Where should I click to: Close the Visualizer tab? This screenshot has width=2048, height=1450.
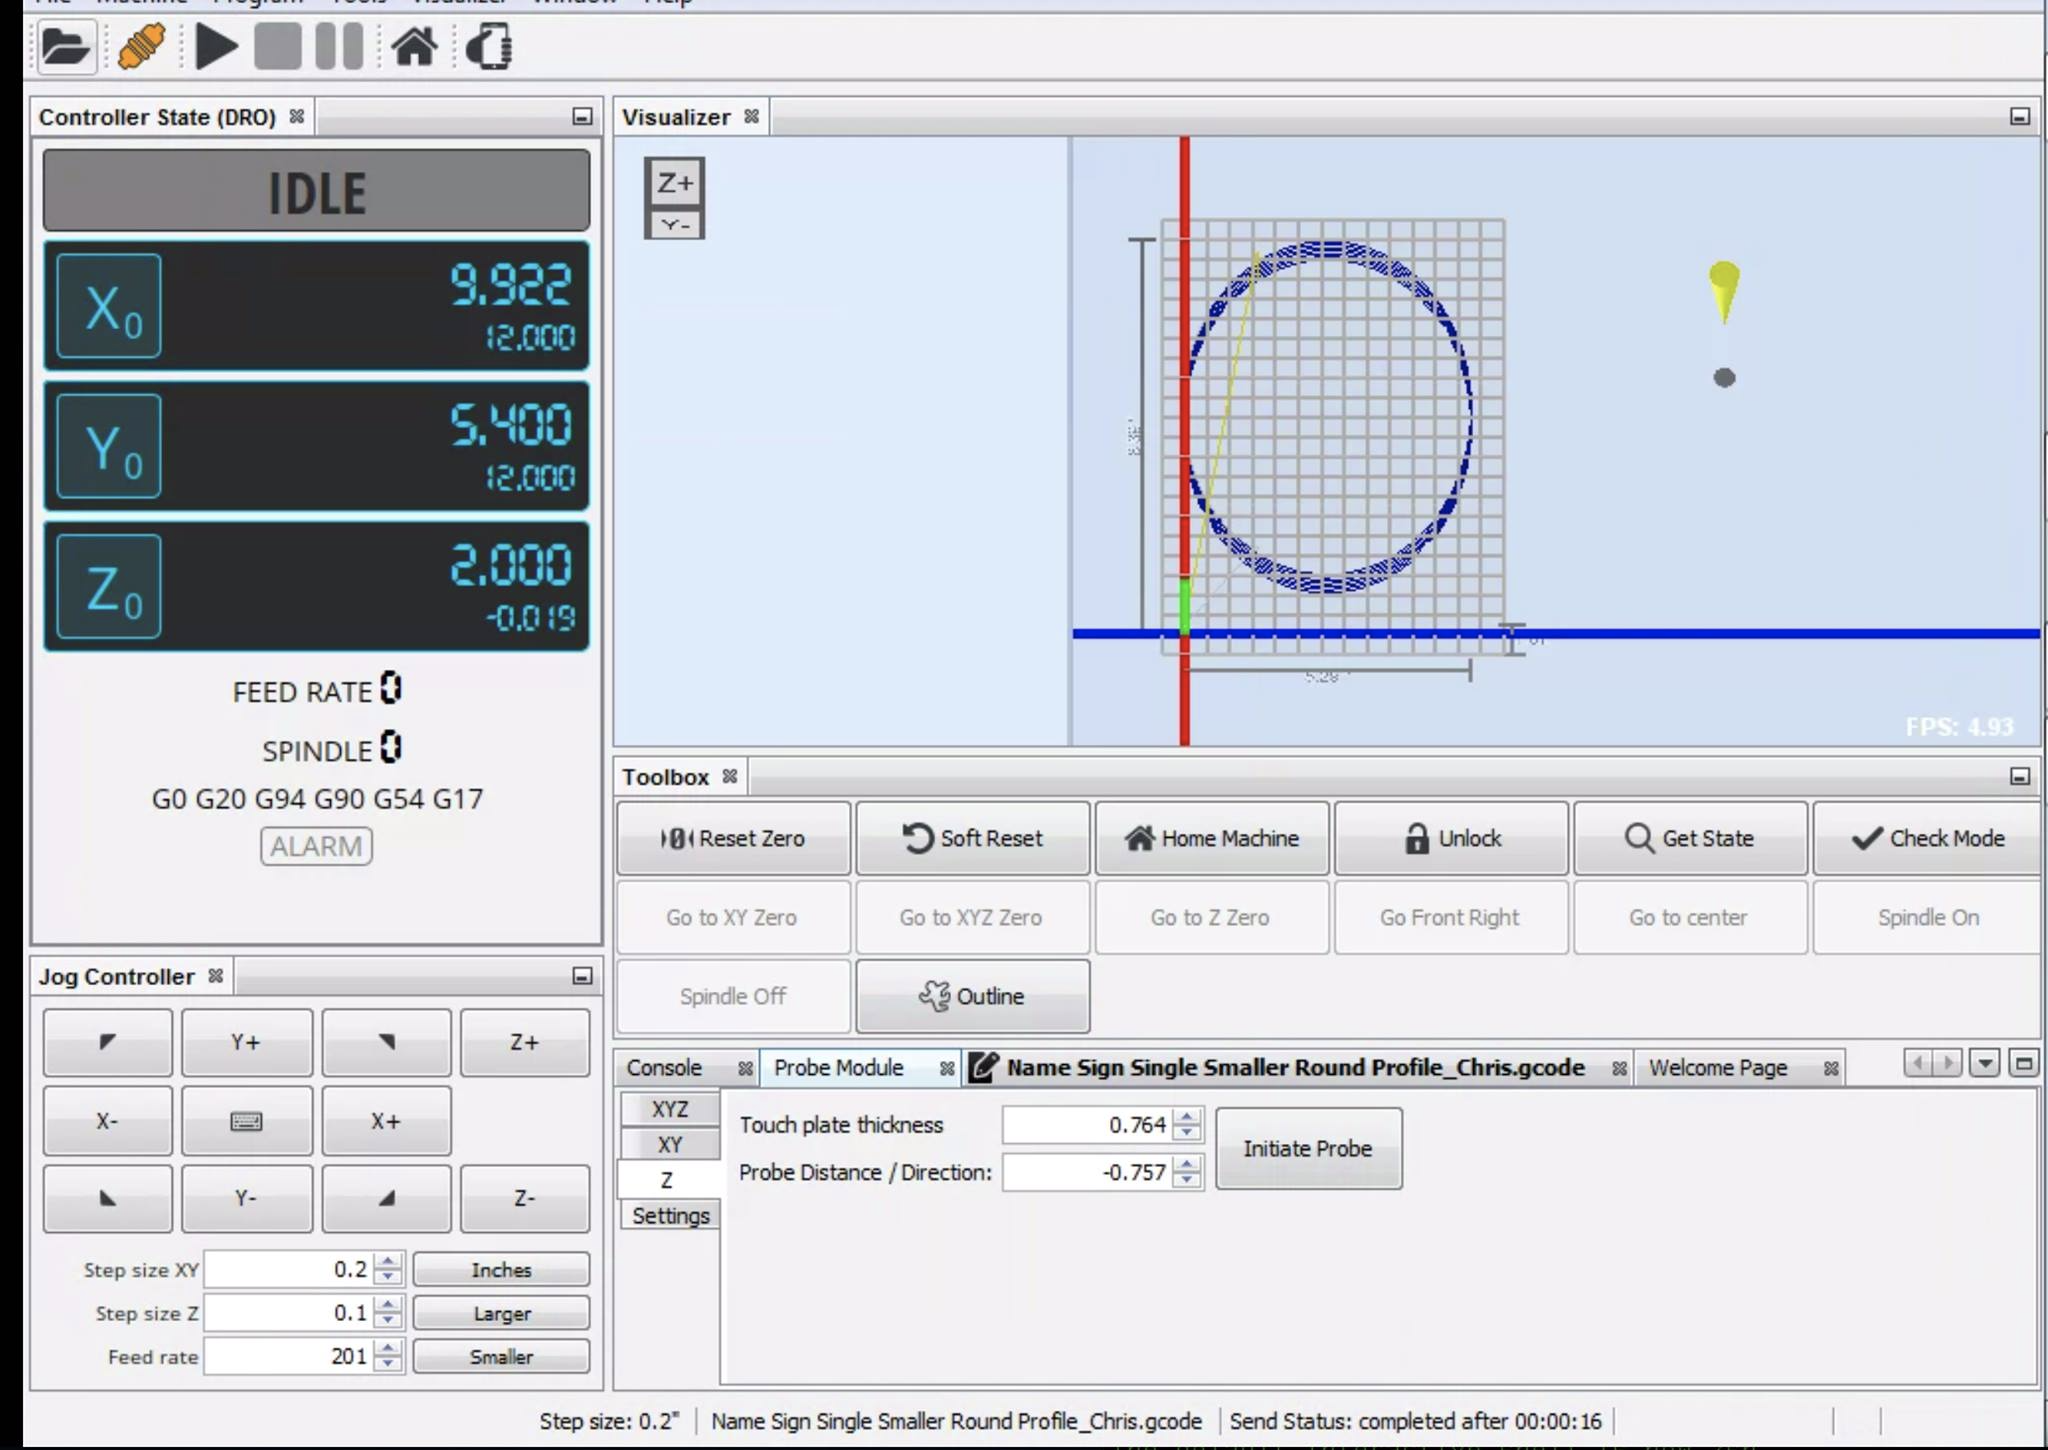click(x=751, y=116)
